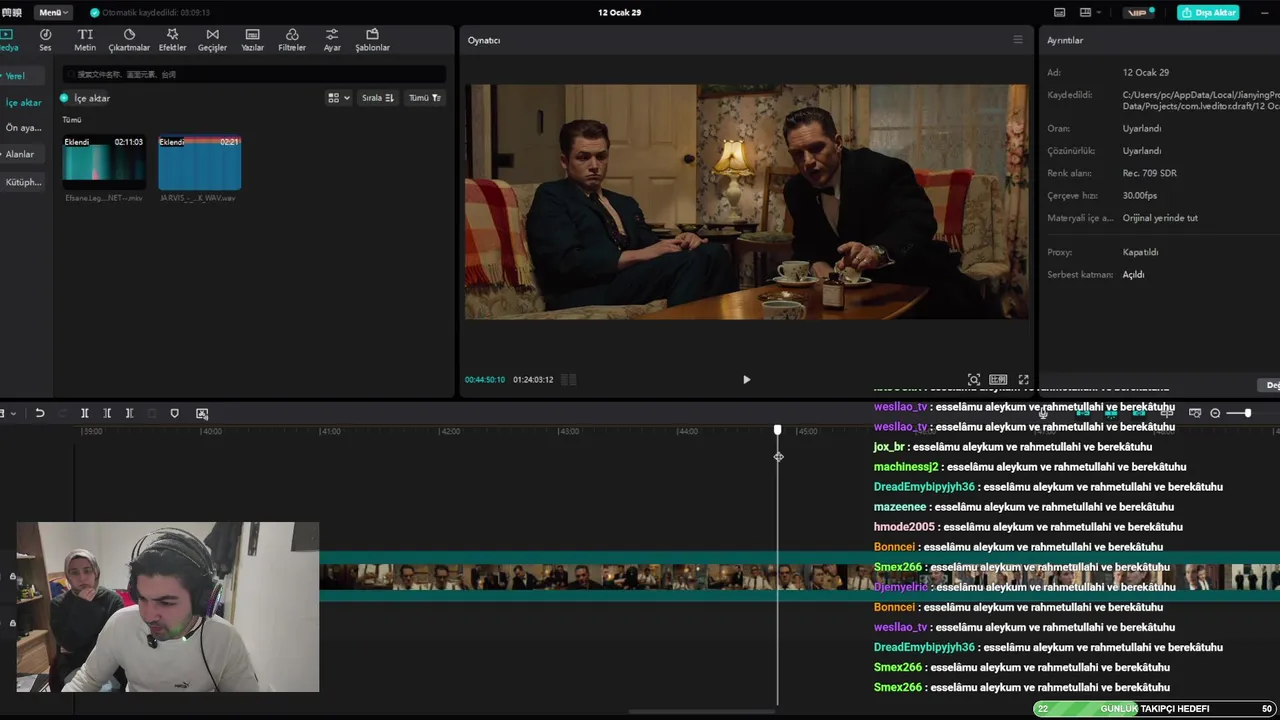Viewport: 1280px width, 720px height.
Task: Click the keyboard shortcuts icon
Action: 1059,13
